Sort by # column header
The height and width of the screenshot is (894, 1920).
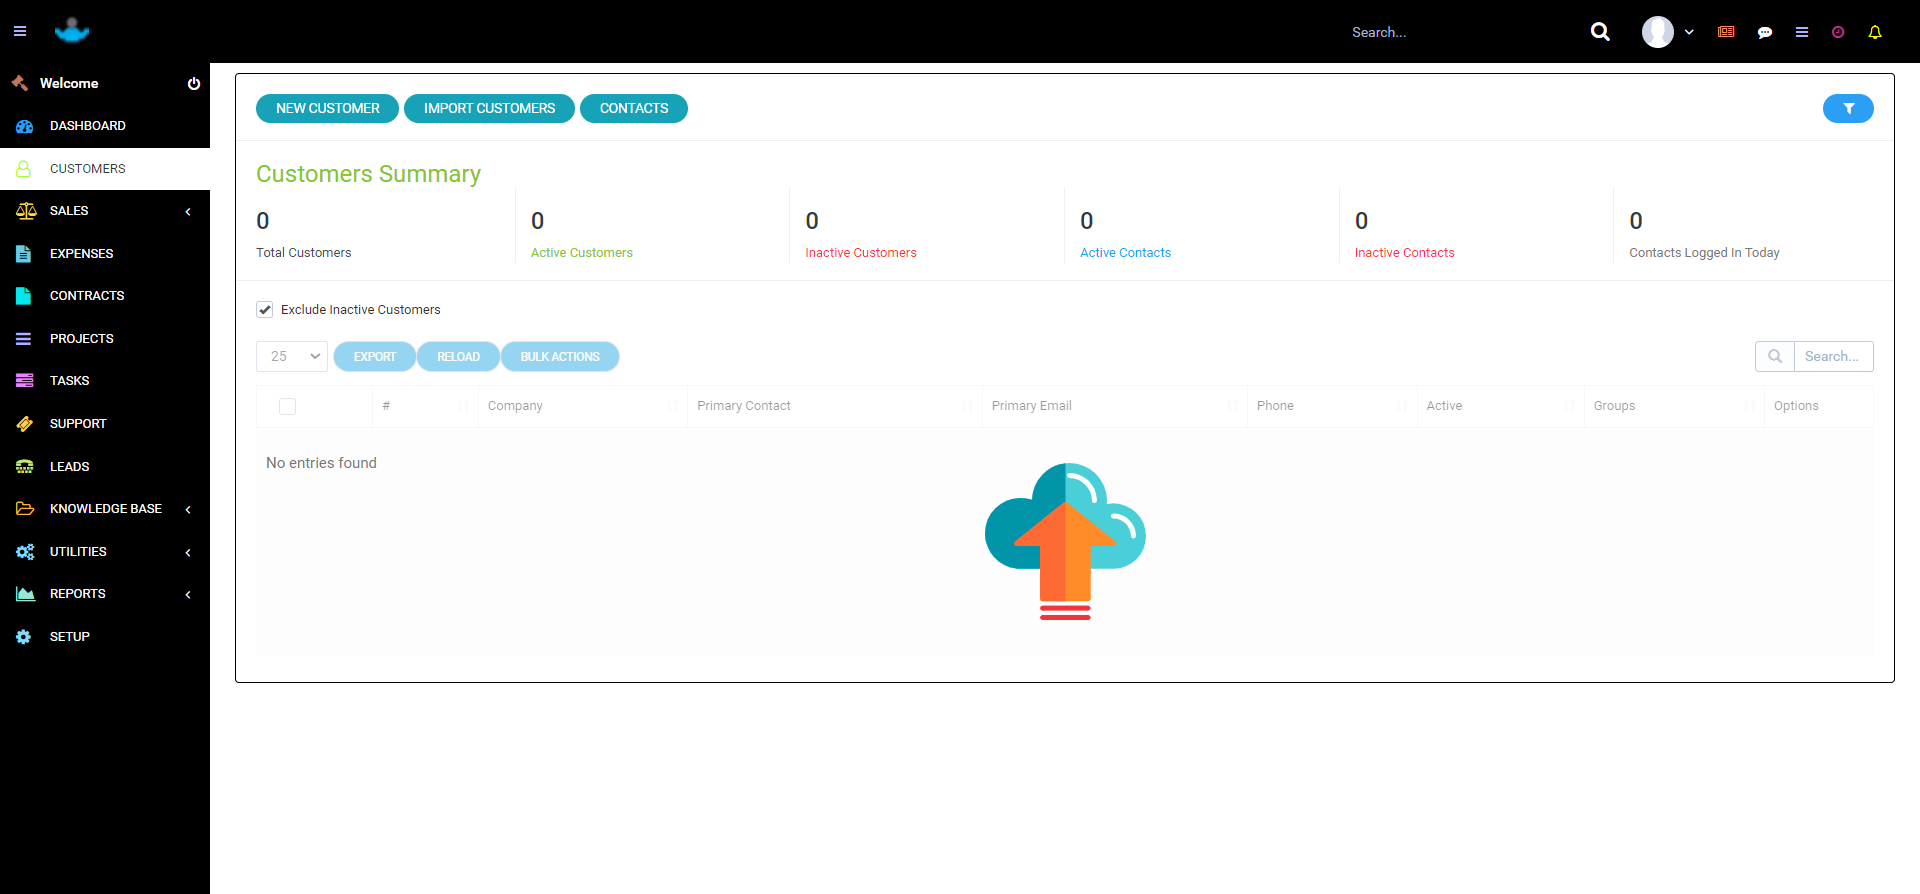tap(425, 406)
